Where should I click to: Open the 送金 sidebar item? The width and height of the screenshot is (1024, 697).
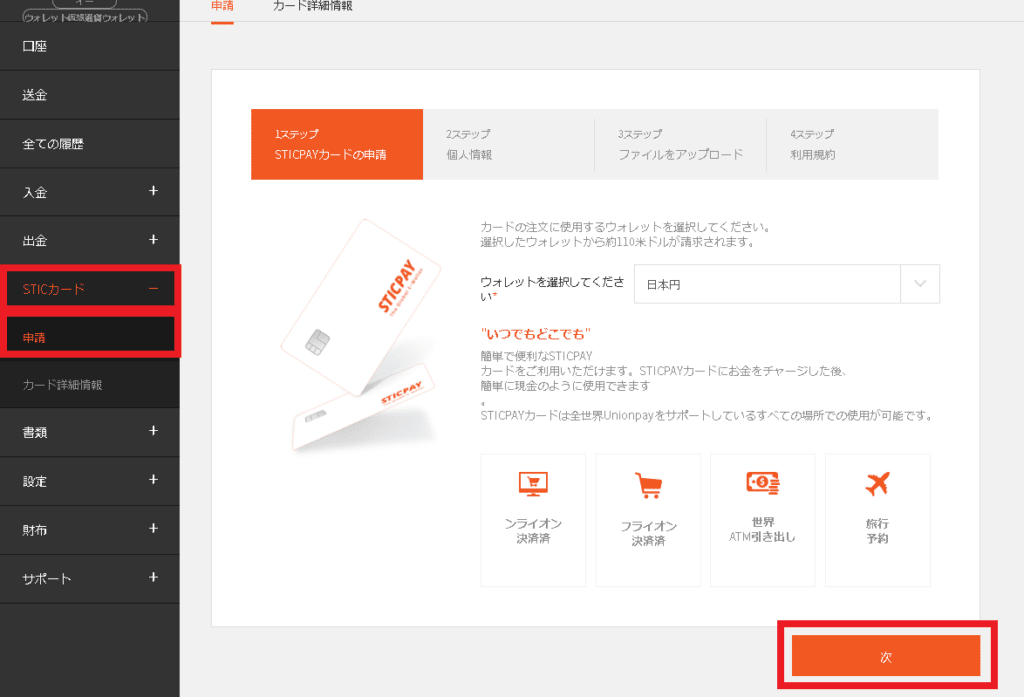(x=89, y=95)
